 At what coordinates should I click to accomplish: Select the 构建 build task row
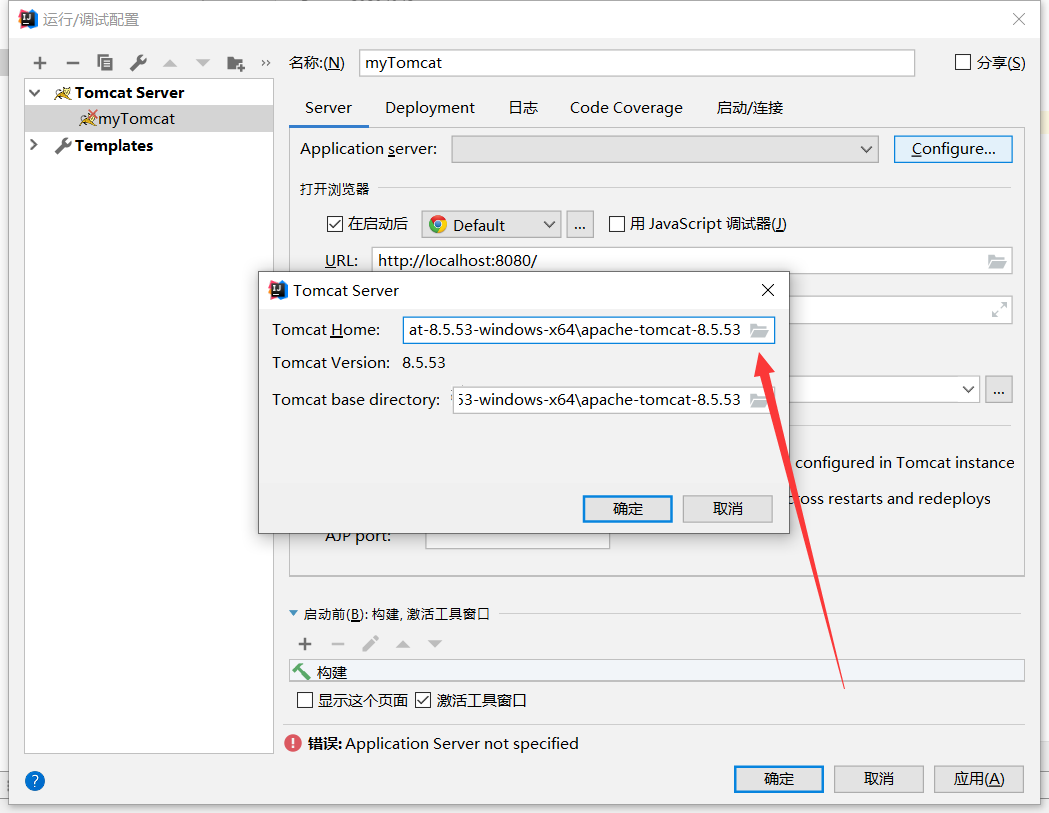[x=657, y=671]
